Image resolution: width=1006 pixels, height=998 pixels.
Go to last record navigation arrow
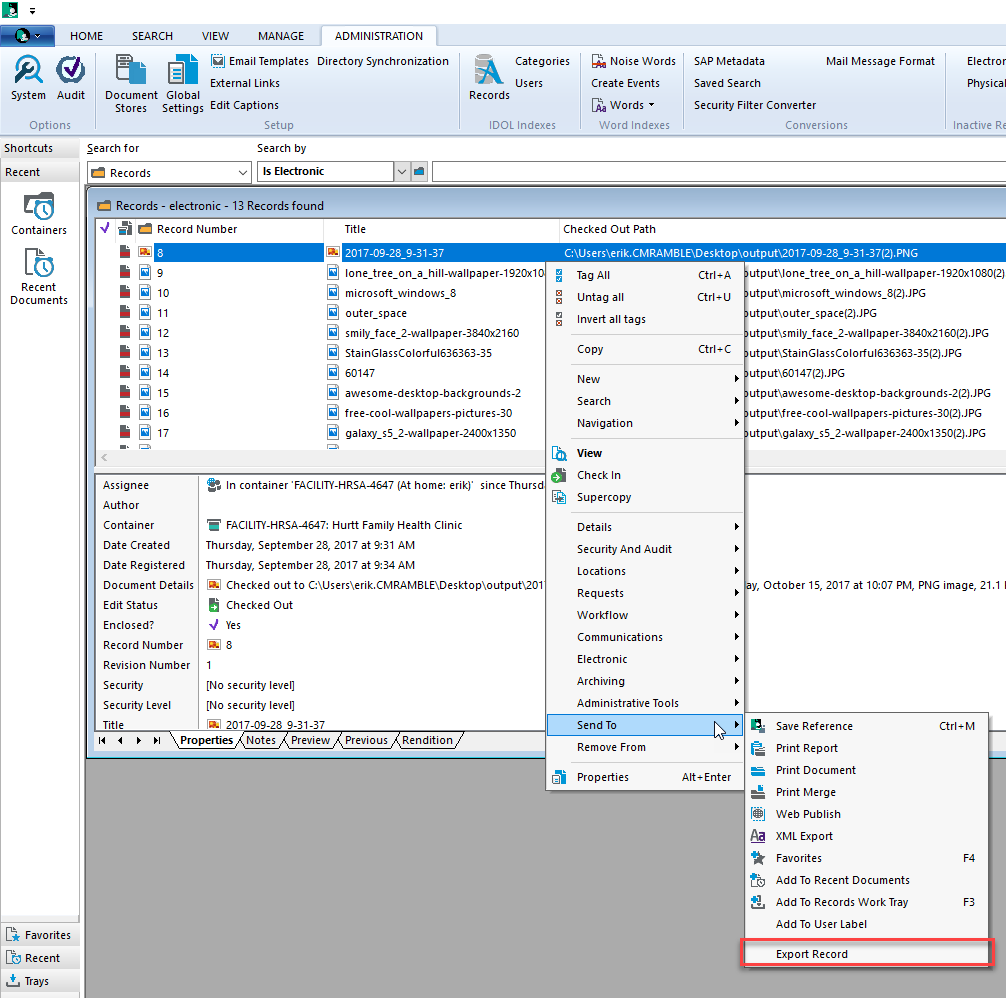tap(157, 740)
